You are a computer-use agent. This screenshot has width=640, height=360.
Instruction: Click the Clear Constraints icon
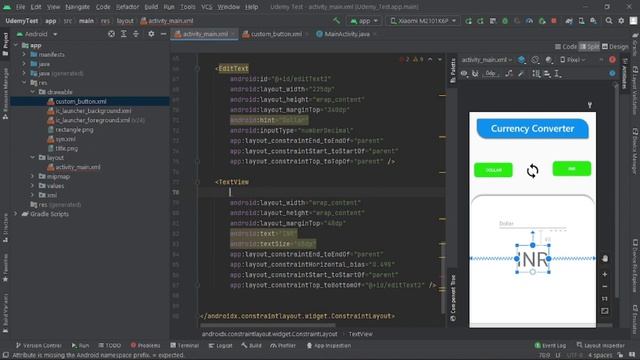[x=509, y=73]
